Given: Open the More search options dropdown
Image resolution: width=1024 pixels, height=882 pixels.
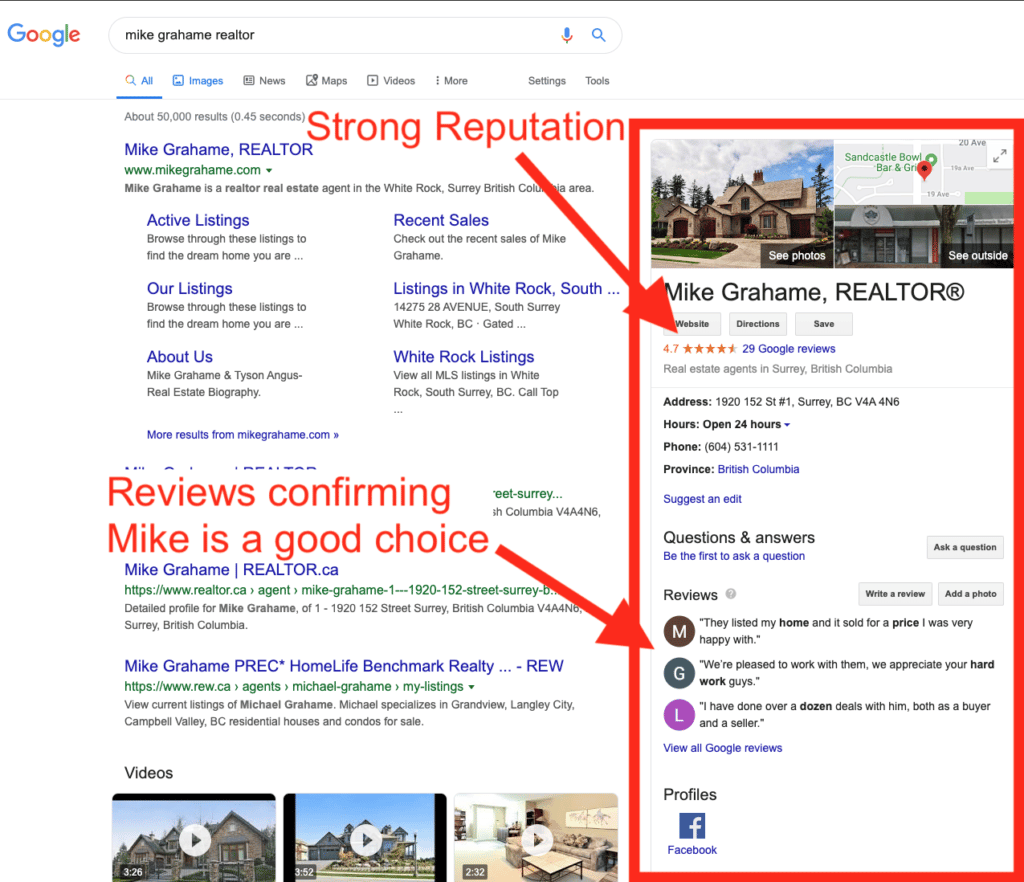Looking at the screenshot, I should 451,81.
